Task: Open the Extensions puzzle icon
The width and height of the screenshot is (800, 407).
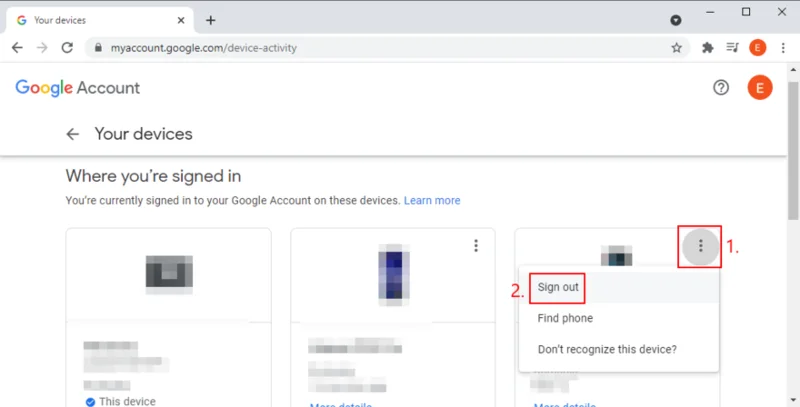Action: pyautogui.click(x=708, y=48)
